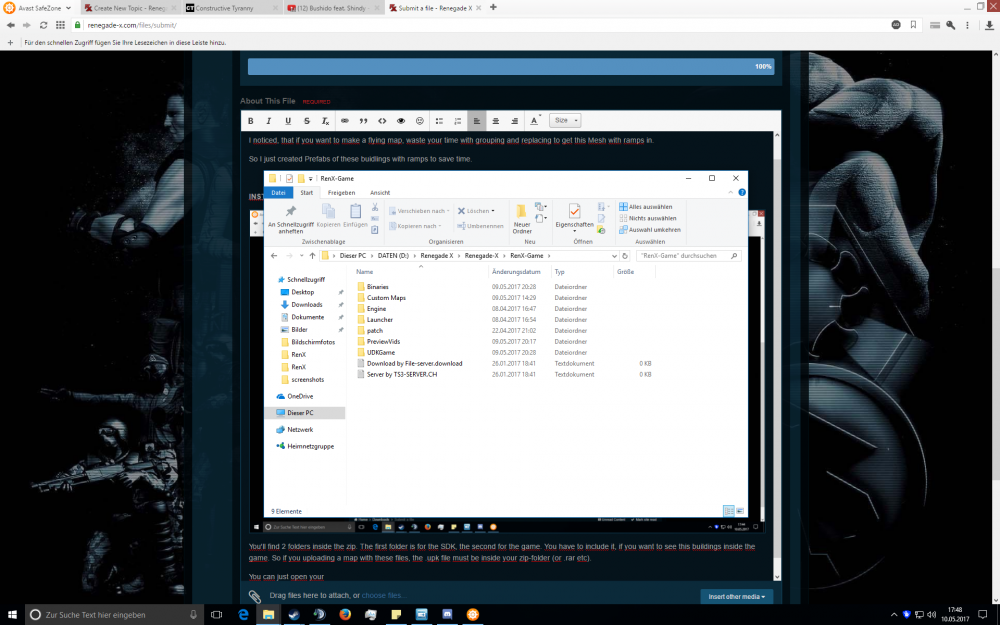
Task: Pin to Schnellzugriff in the Explorer ribbon
Action: 291,219
